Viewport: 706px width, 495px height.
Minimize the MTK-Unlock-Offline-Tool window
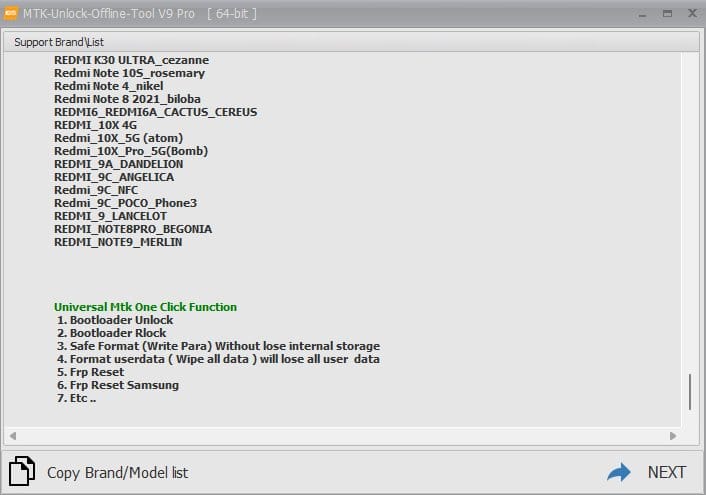643,14
